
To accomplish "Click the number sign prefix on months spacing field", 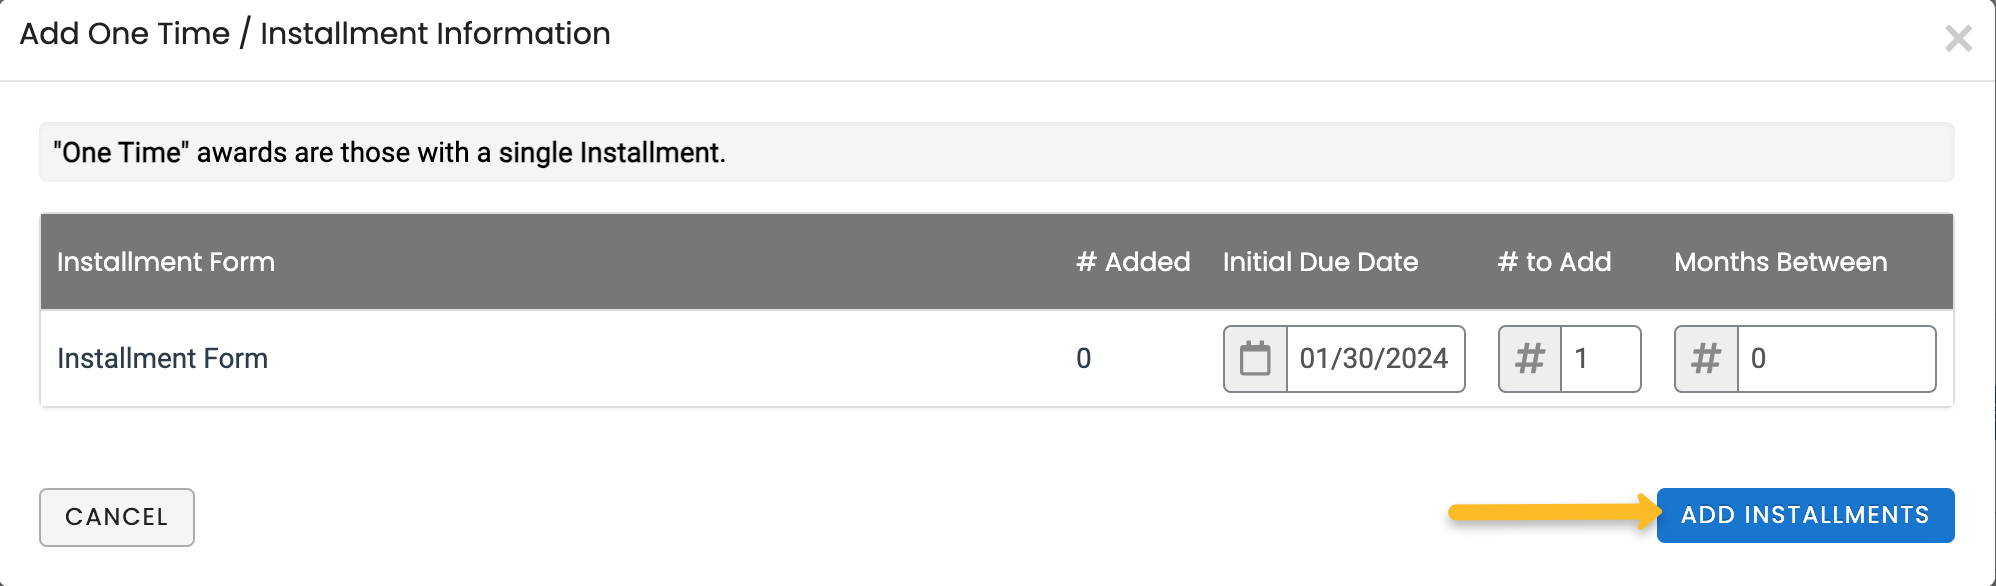I will (x=1705, y=358).
